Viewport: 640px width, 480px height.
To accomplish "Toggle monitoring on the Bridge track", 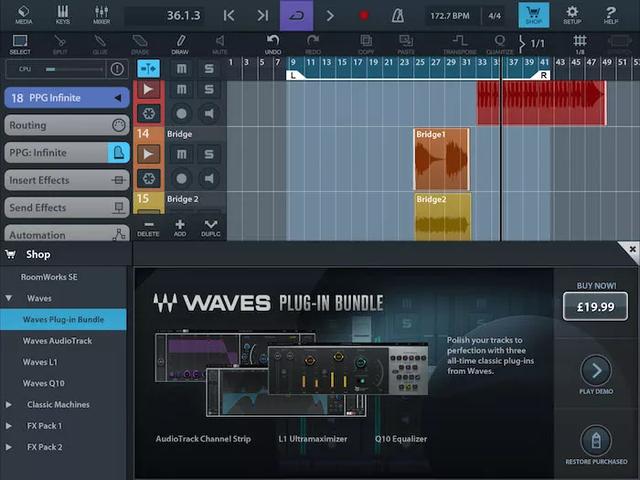I will tap(209, 178).
